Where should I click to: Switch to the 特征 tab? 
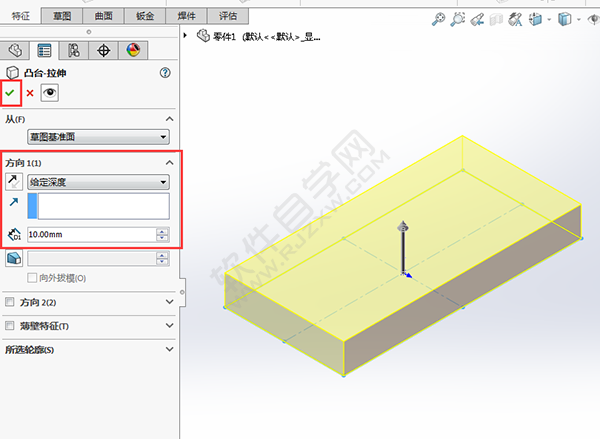(x=21, y=16)
